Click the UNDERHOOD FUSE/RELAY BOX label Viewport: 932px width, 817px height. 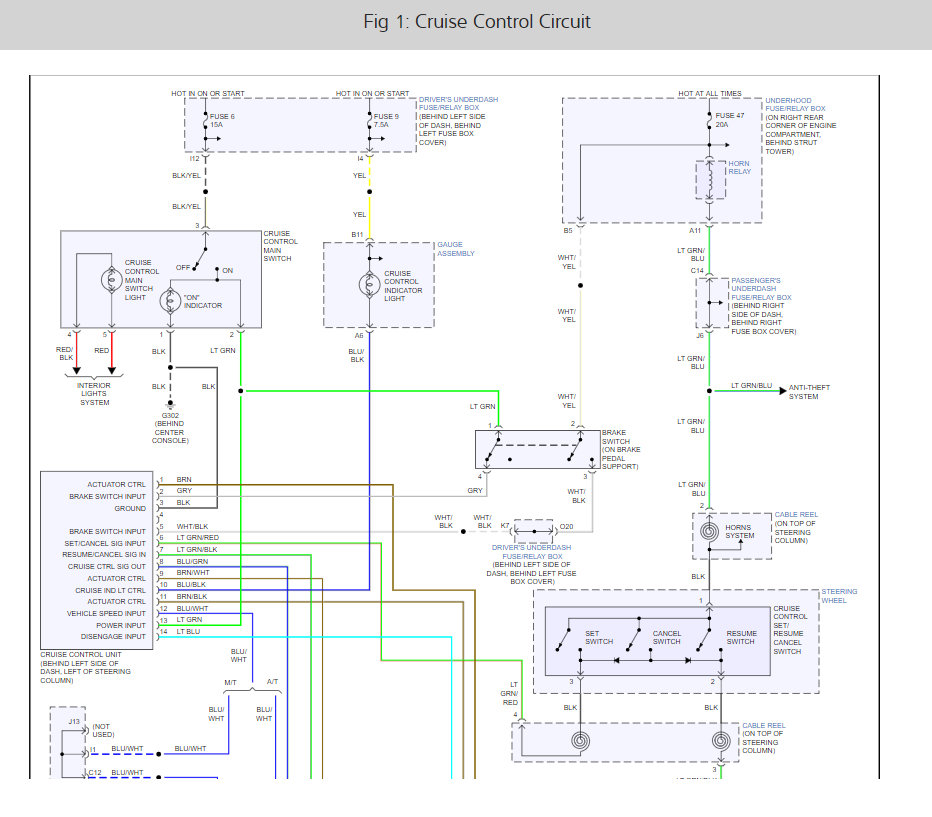795,105
